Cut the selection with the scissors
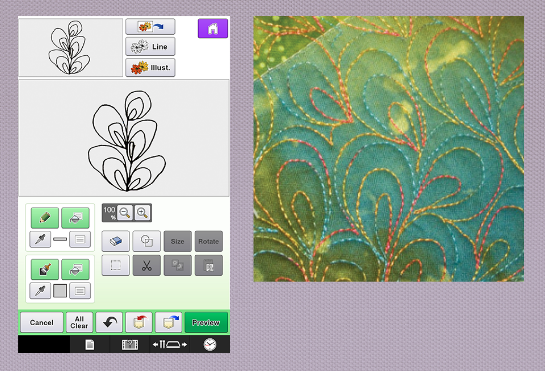The height and width of the screenshot is (371, 545). point(146,265)
